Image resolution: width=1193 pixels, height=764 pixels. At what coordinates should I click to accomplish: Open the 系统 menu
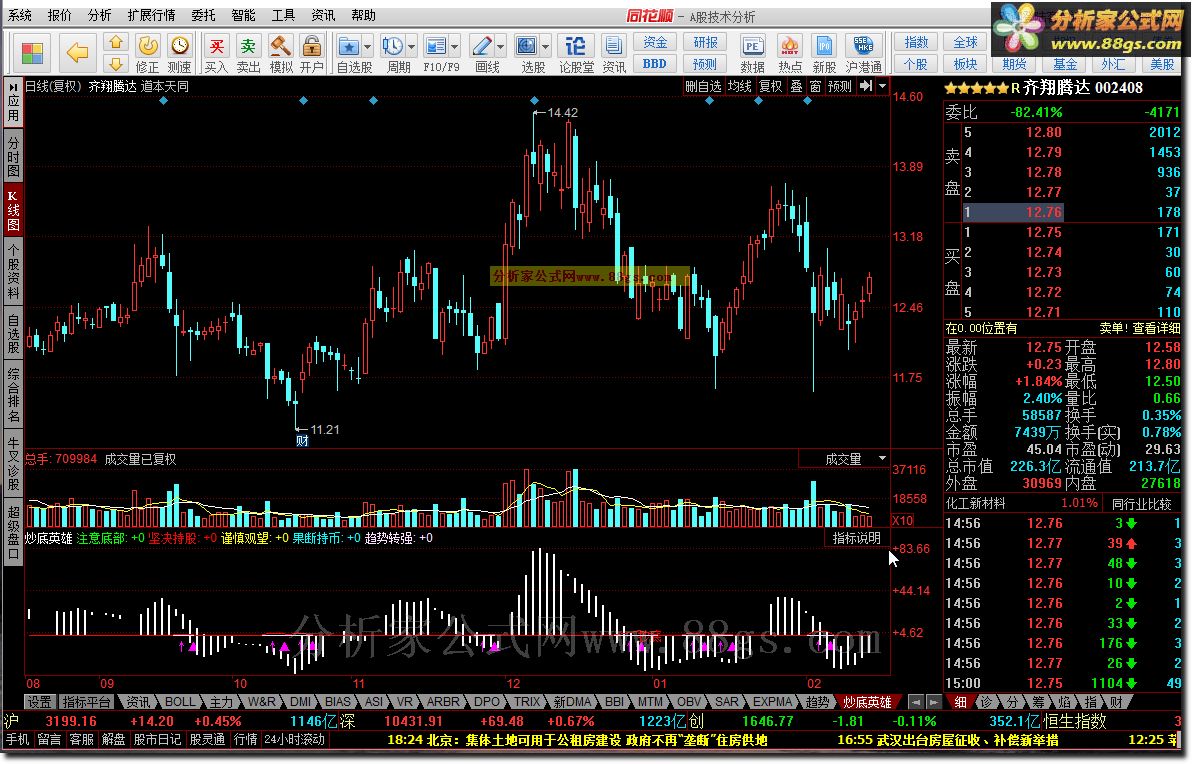(x=20, y=15)
